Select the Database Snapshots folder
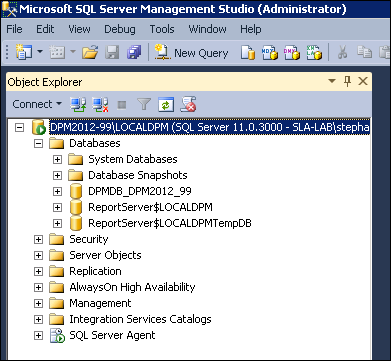Screen dimensions: 391x361 138,175
